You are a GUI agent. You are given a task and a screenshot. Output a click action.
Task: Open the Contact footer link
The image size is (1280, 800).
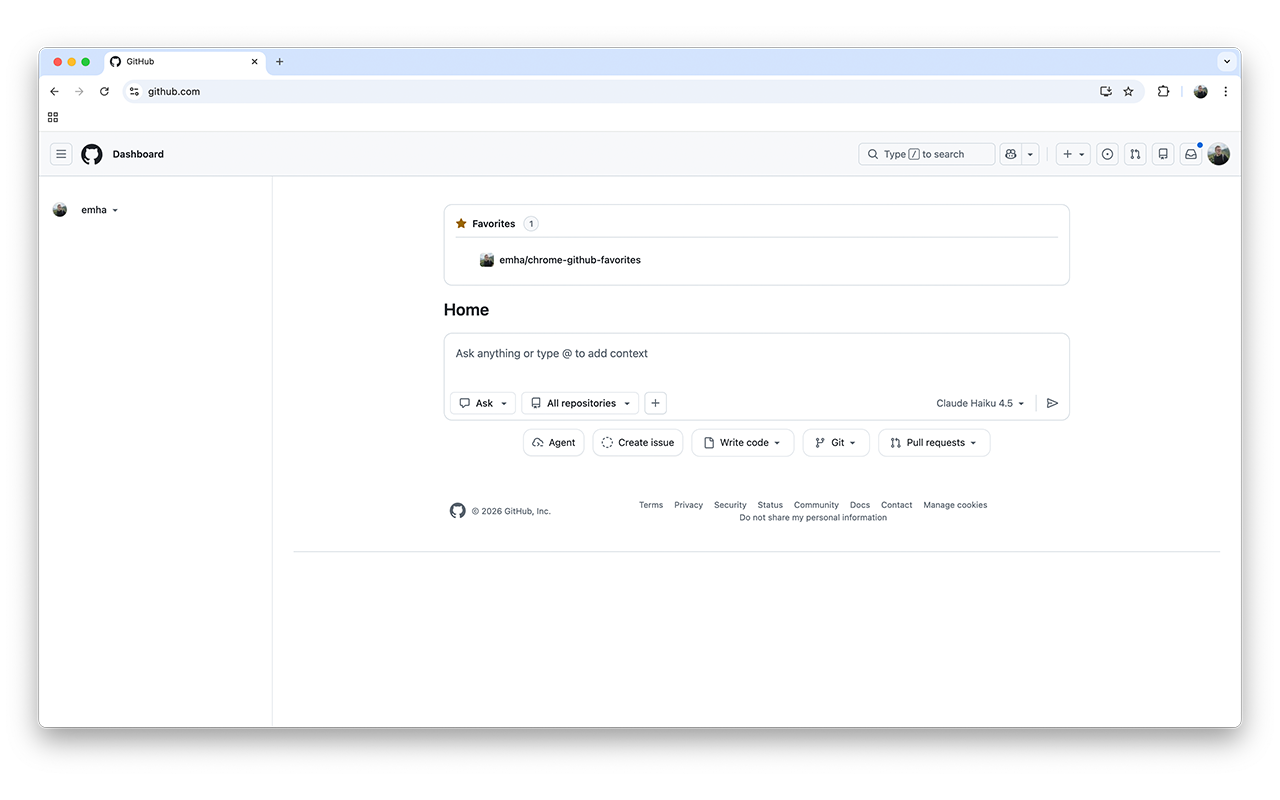click(897, 505)
